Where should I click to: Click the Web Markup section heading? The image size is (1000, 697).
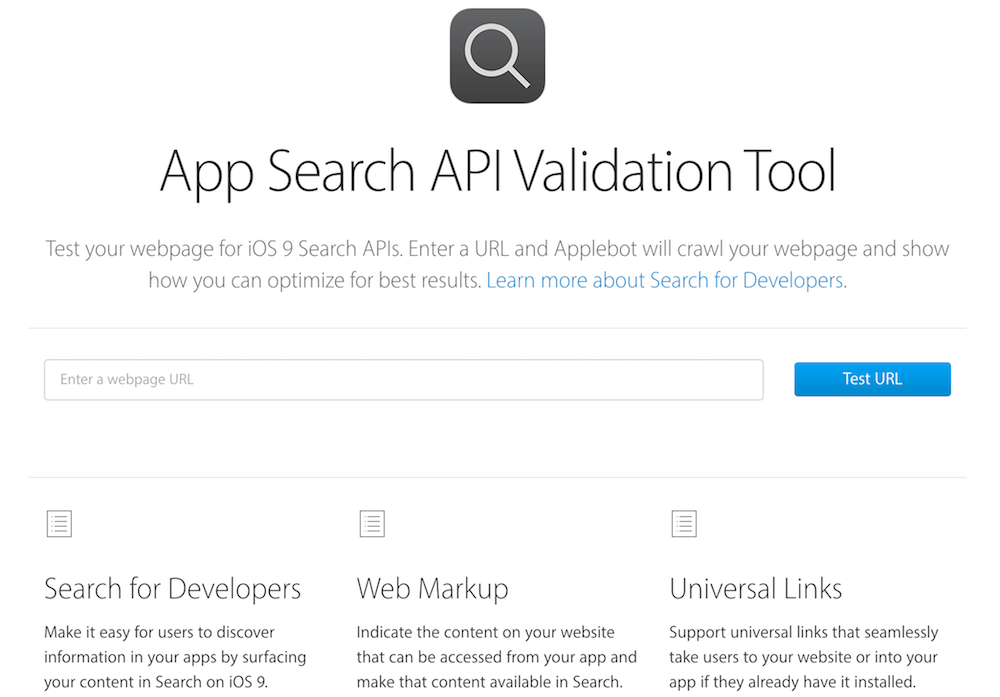[432, 589]
